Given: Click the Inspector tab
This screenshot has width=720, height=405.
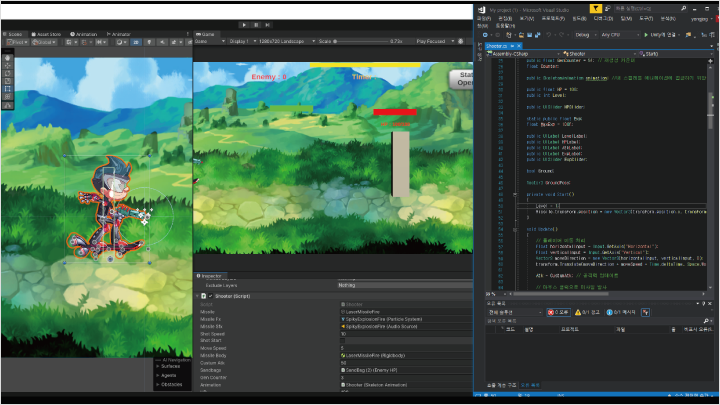Looking at the screenshot, I should pyautogui.click(x=209, y=276).
